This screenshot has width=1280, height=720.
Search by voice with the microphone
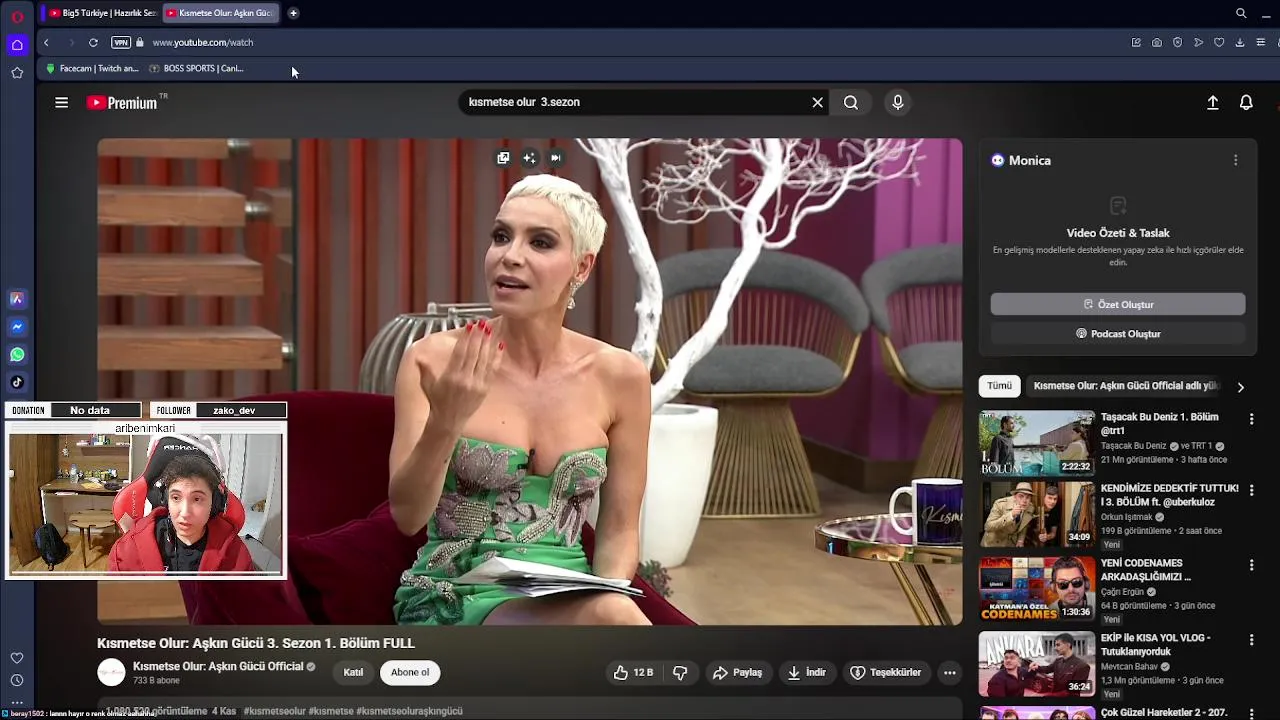coord(898,102)
